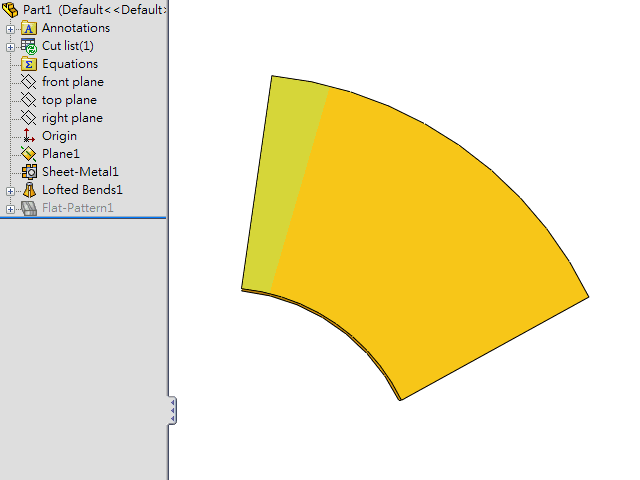Click the front plane icon
The width and height of the screenshot is (640, 480).
pyautogui.click(x=29, y=82)
